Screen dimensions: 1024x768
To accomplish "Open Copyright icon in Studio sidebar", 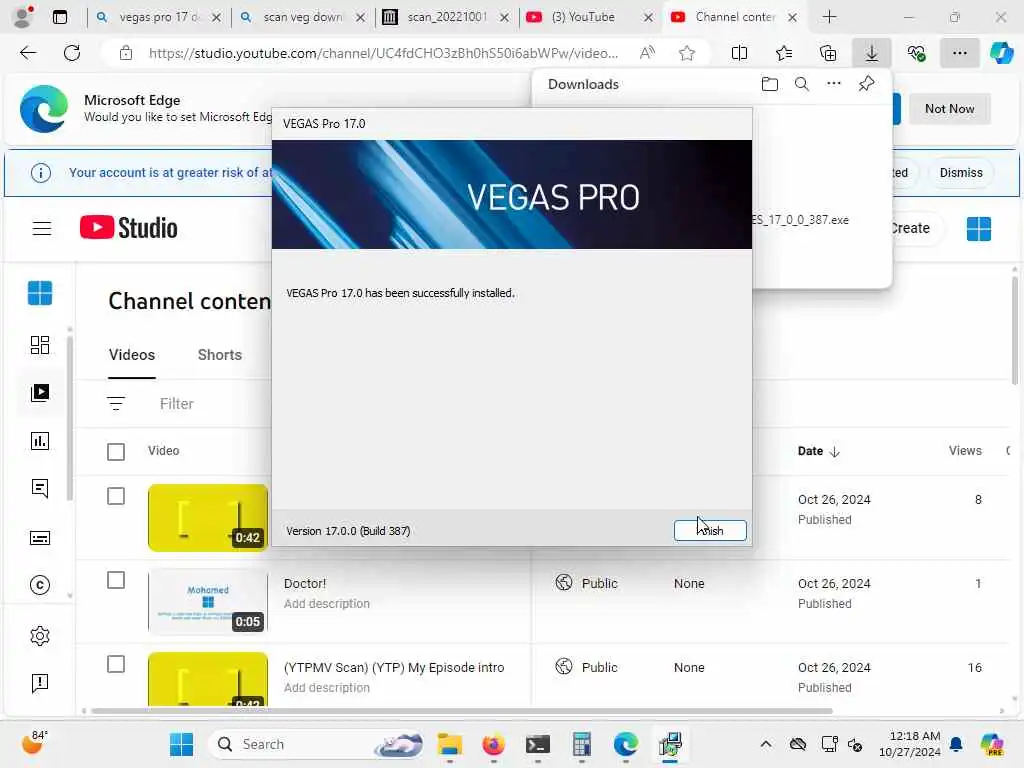I will tap(40, 585).
